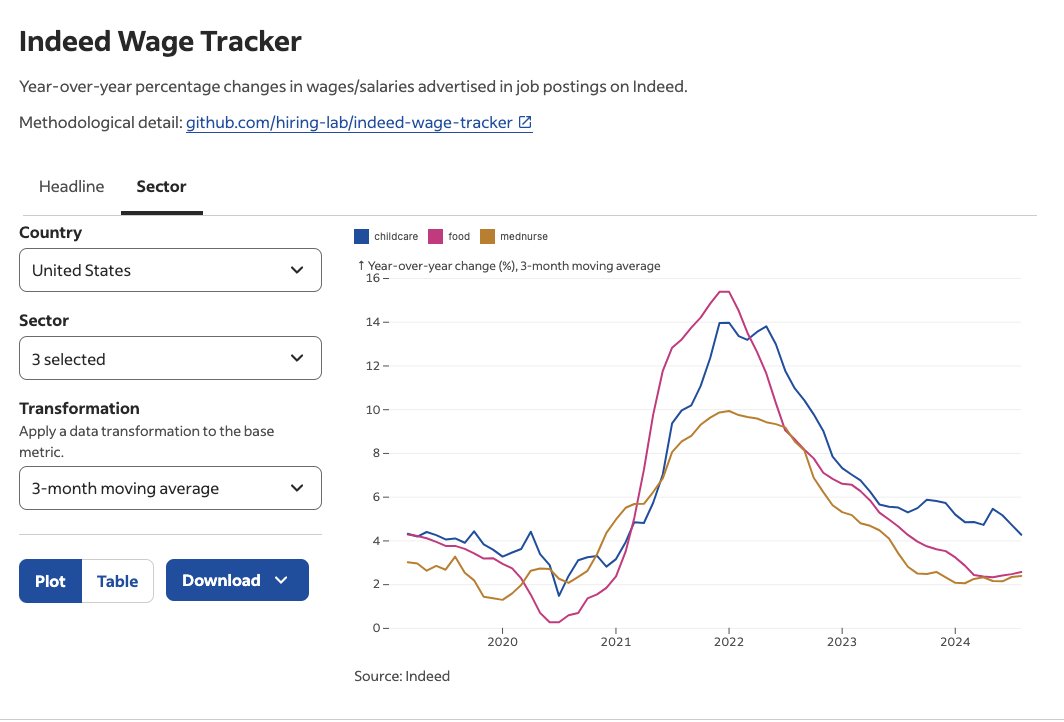Click the Source: Indeed caption
The width and height of the screenshot is (1064, 722).
point(402,676)
